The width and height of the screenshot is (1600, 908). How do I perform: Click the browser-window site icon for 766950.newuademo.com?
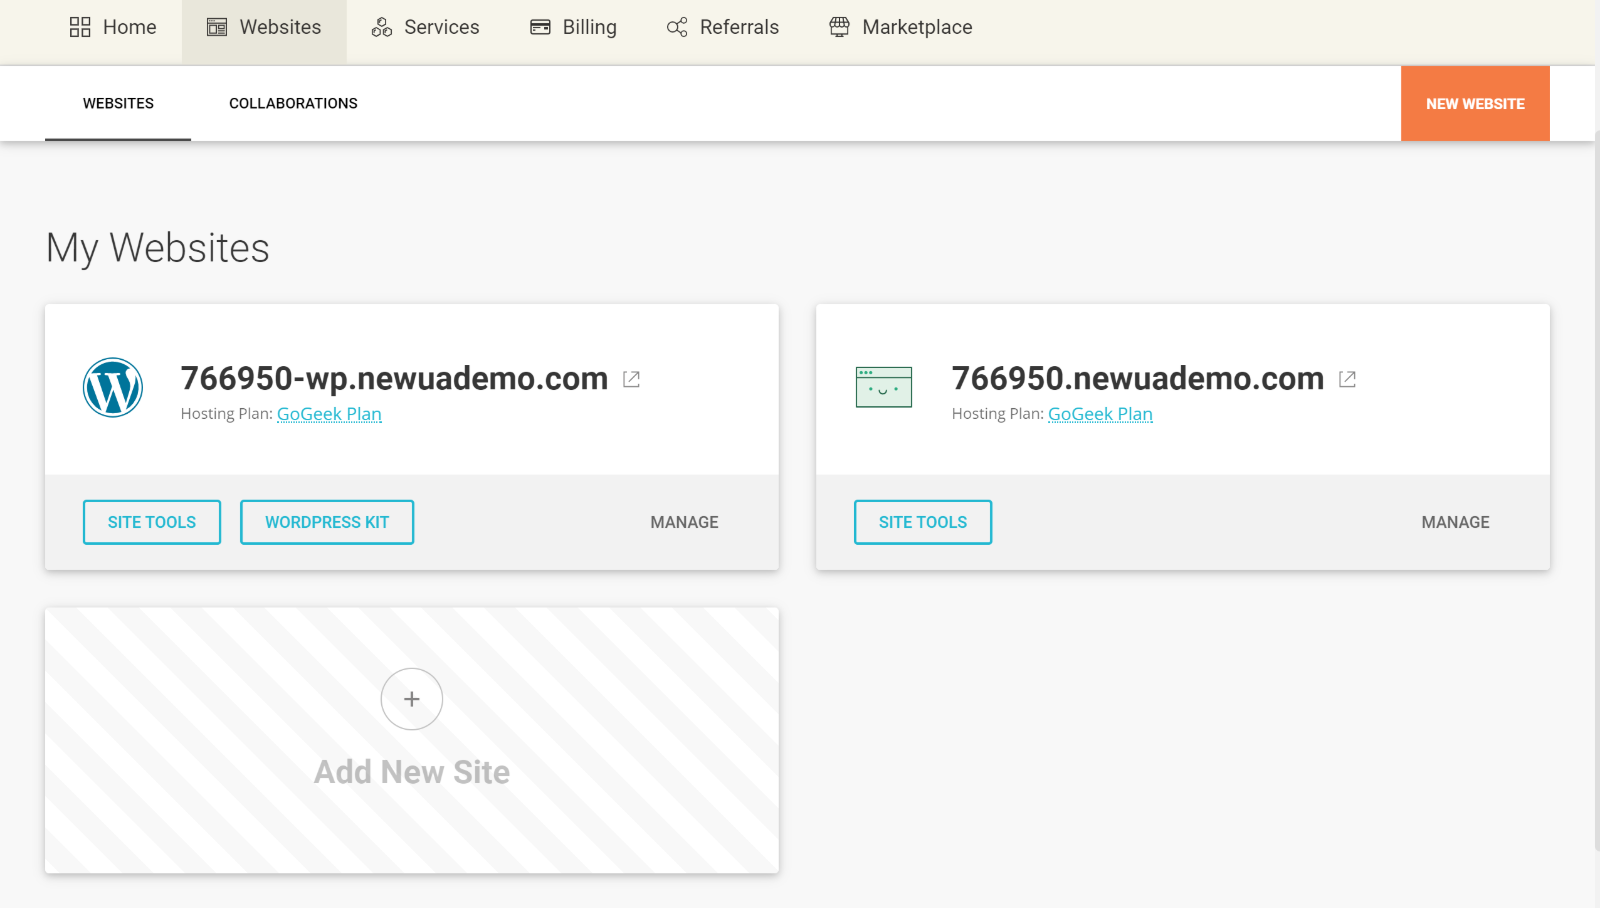884,387
